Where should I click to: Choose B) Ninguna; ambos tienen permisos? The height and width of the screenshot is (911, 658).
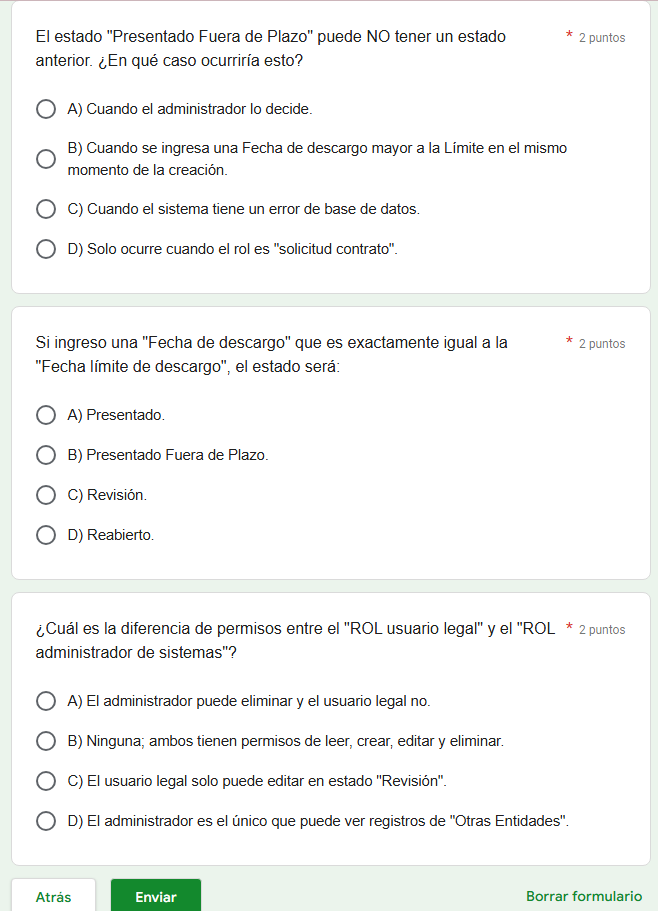[46, 741]
